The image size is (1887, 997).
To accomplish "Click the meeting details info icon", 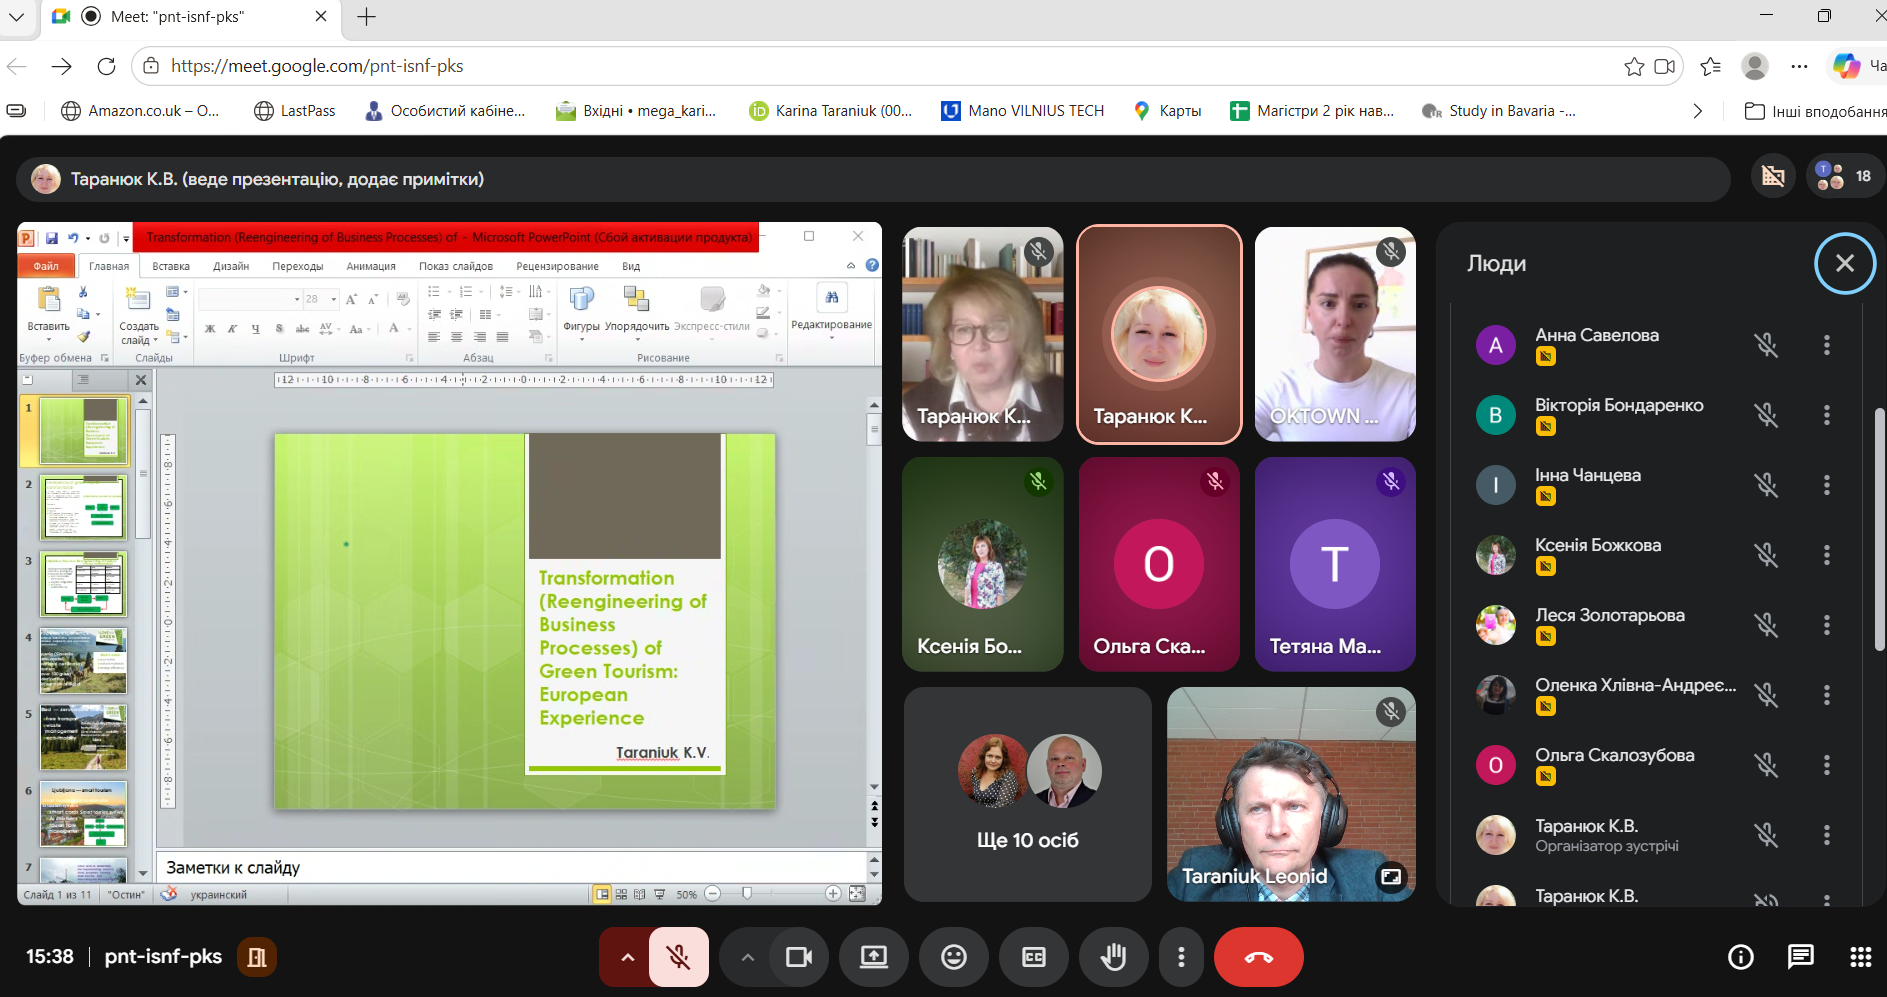I will click(x=1740, y=957).
